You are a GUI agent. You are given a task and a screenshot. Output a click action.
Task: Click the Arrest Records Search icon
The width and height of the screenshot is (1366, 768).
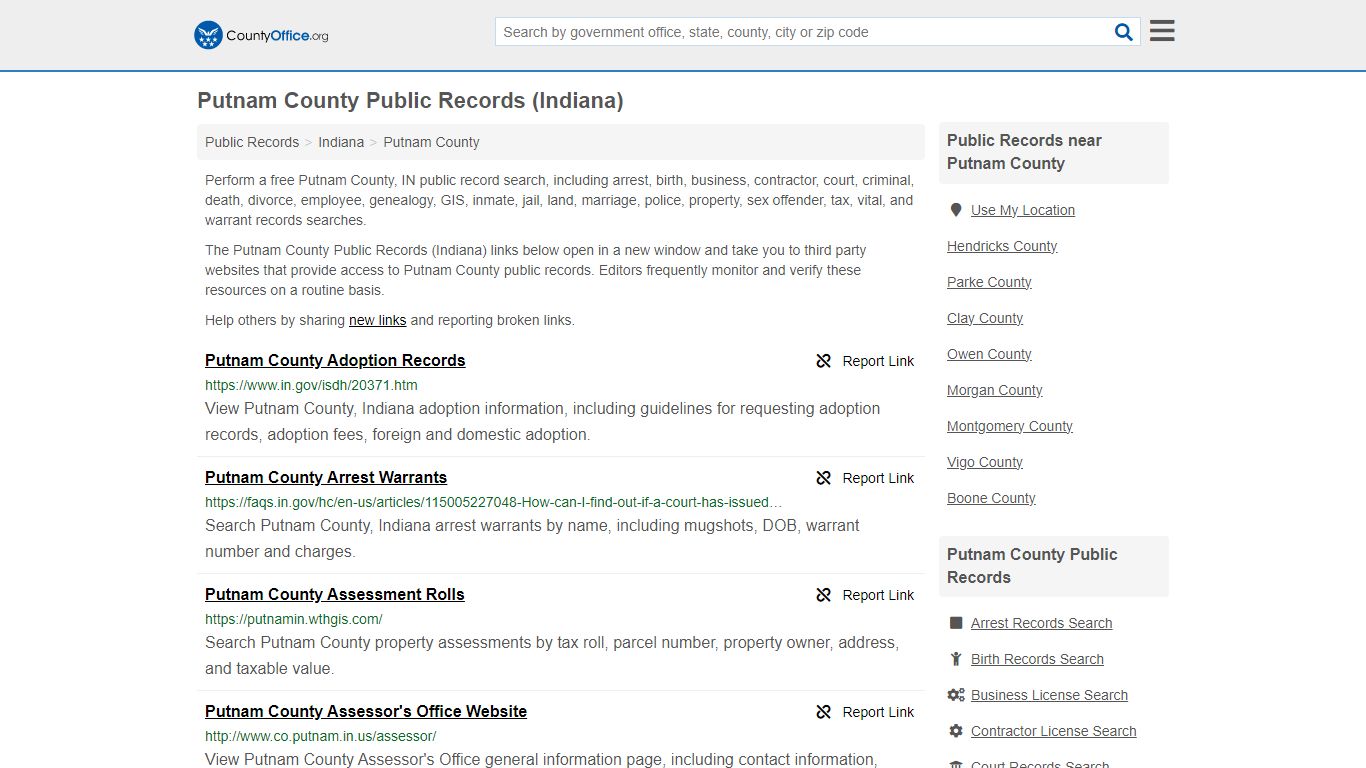[x=956, y=623]
